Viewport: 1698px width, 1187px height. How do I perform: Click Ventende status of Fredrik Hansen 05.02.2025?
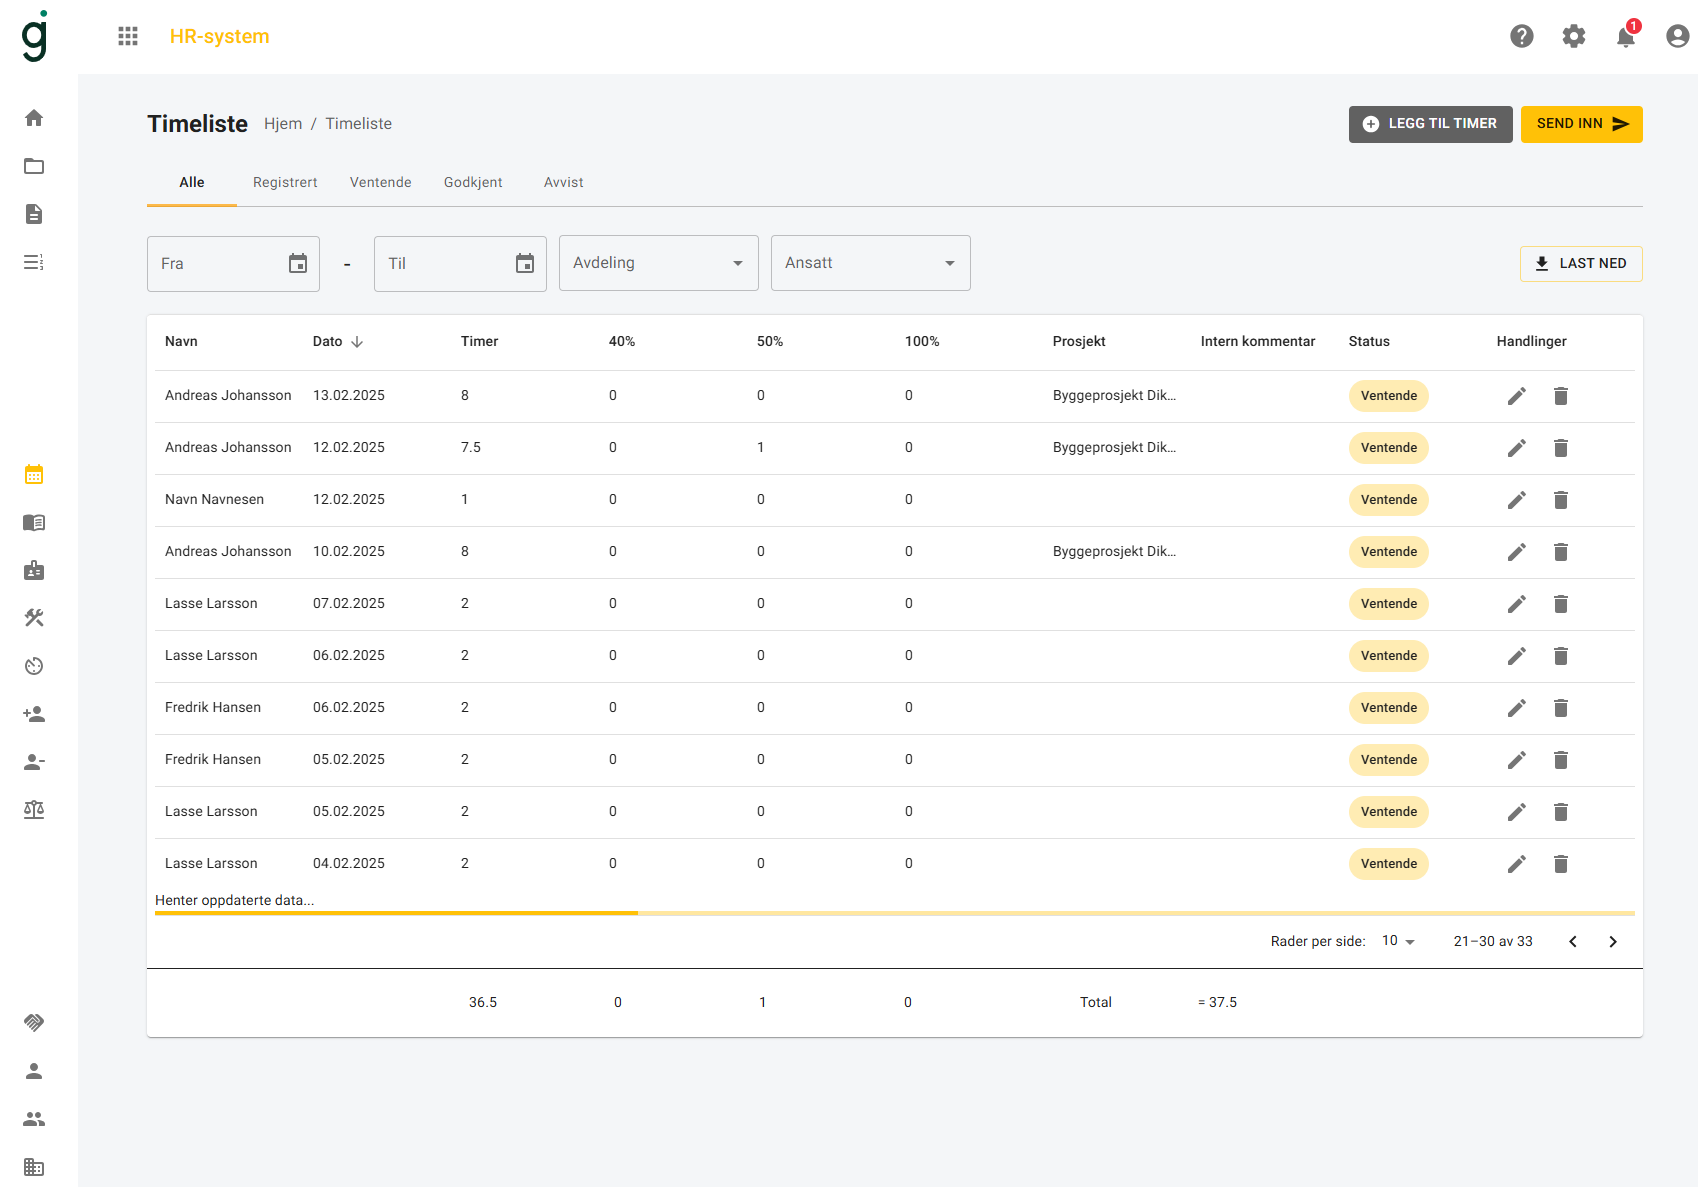pos(1389,760)
